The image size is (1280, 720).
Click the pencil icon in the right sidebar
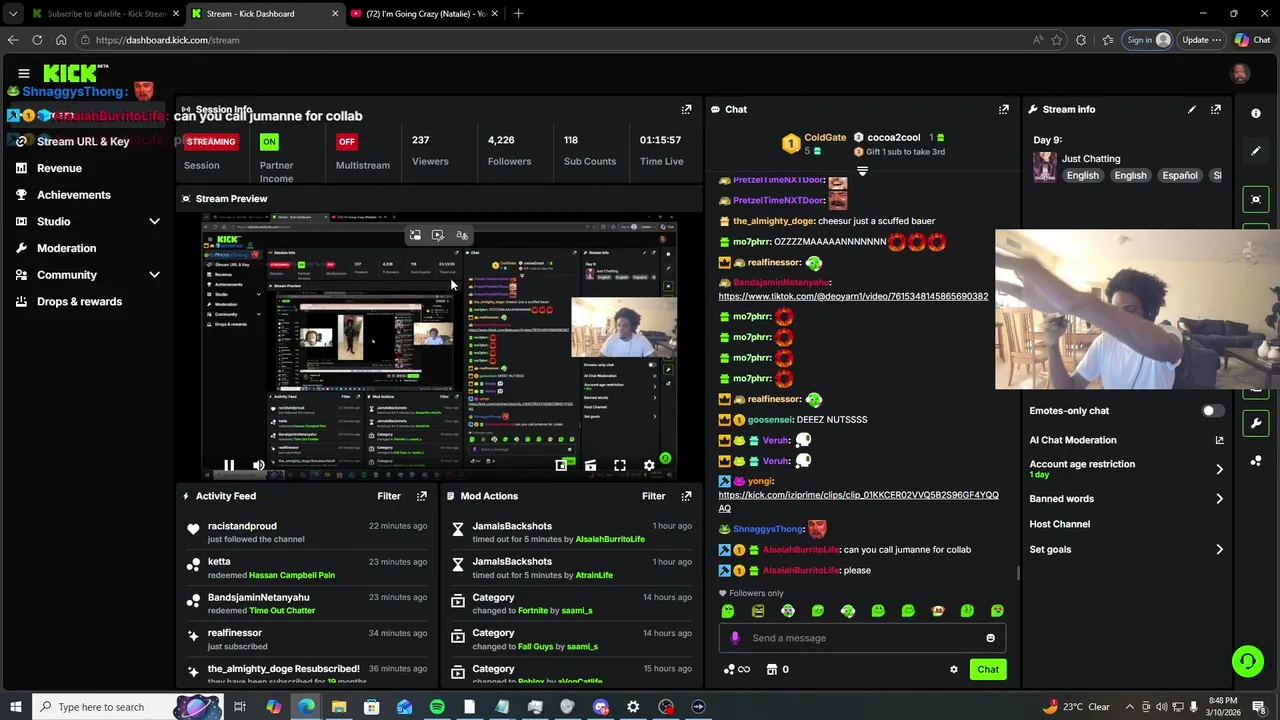[x=1256, y=151]
